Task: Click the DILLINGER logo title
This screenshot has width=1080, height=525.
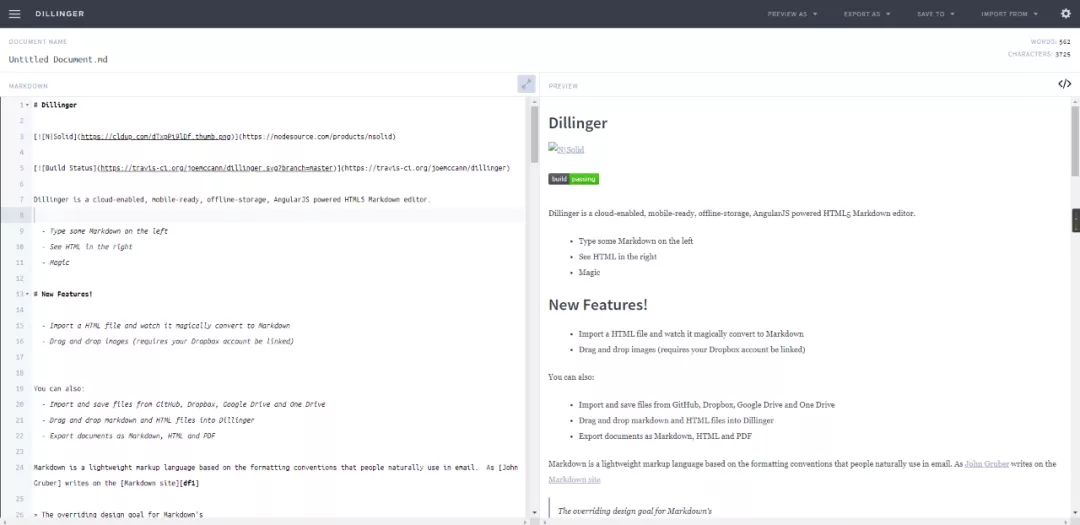Action: (59, 14)
